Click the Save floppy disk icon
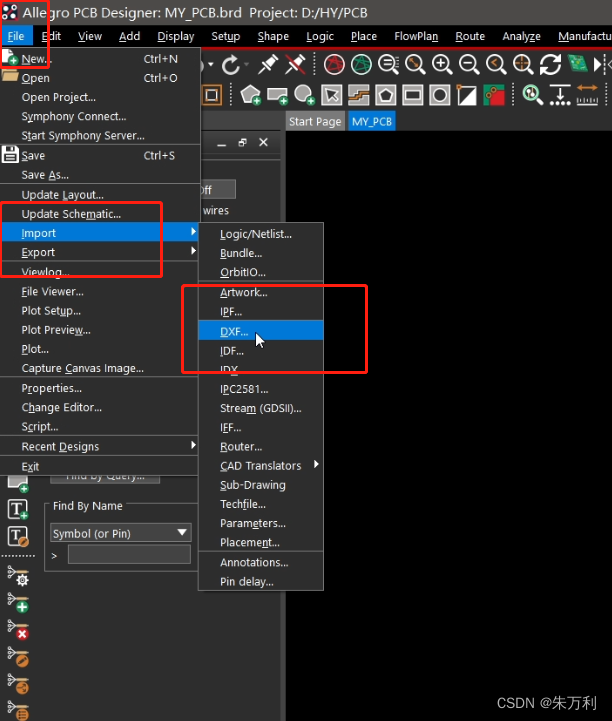 tap(10, 154)
